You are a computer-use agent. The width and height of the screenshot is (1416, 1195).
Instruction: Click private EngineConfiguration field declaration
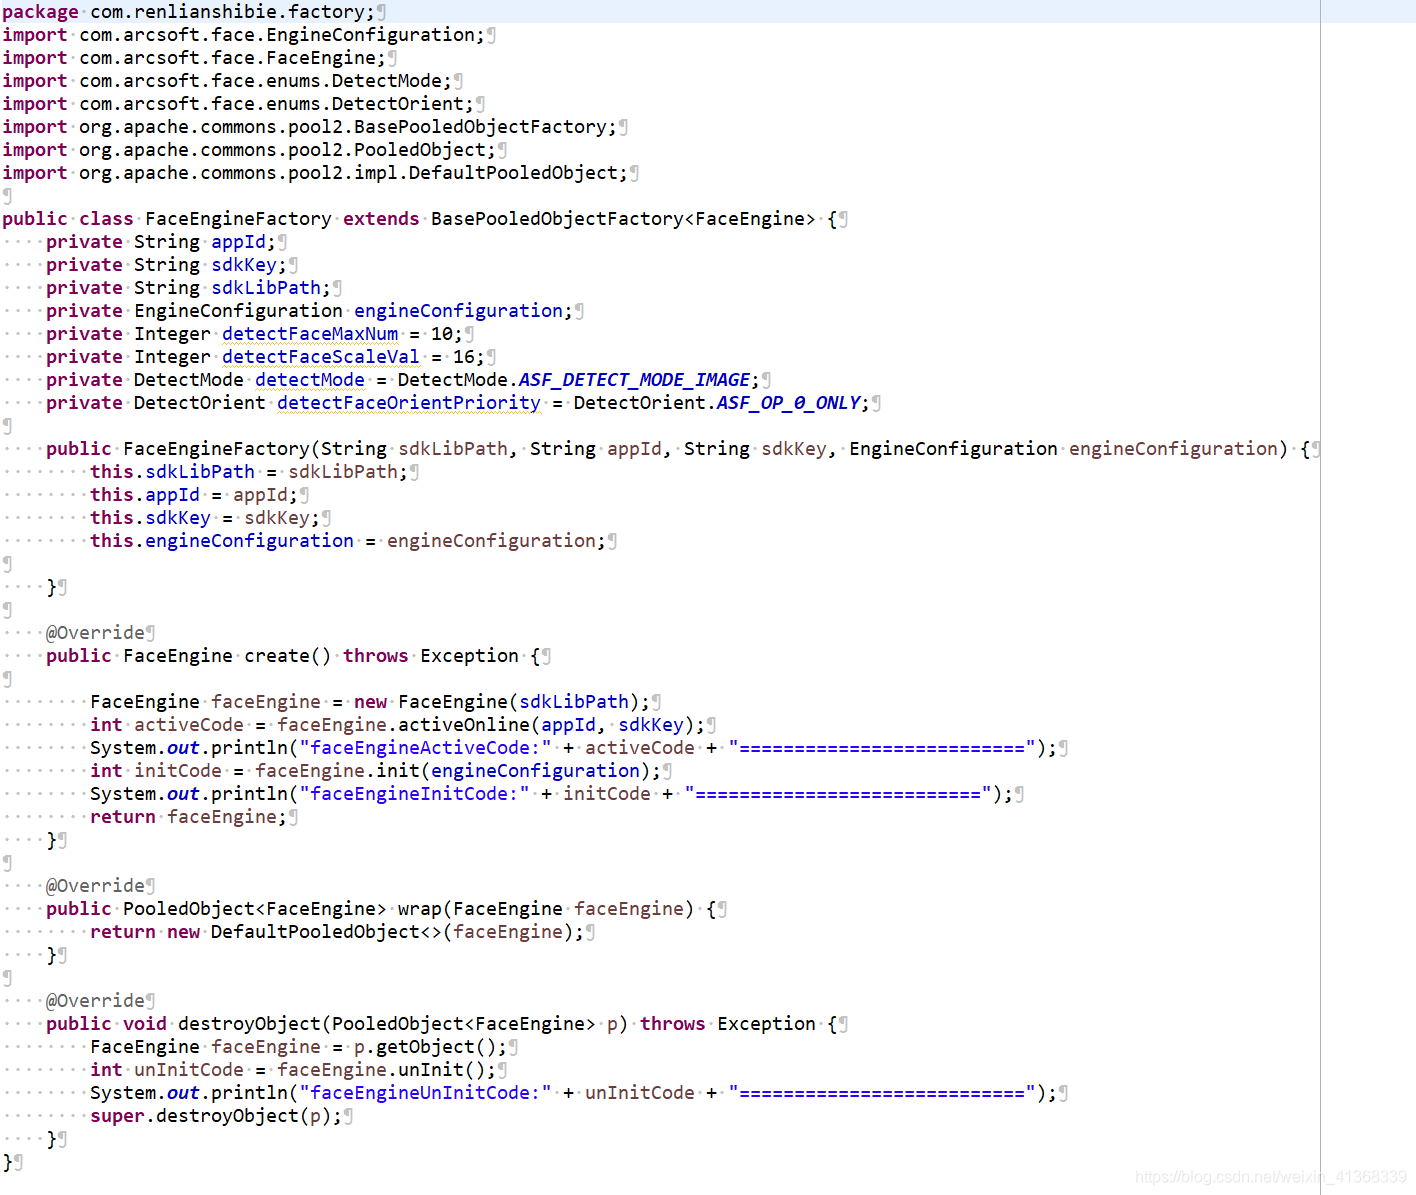pos(309,311)
